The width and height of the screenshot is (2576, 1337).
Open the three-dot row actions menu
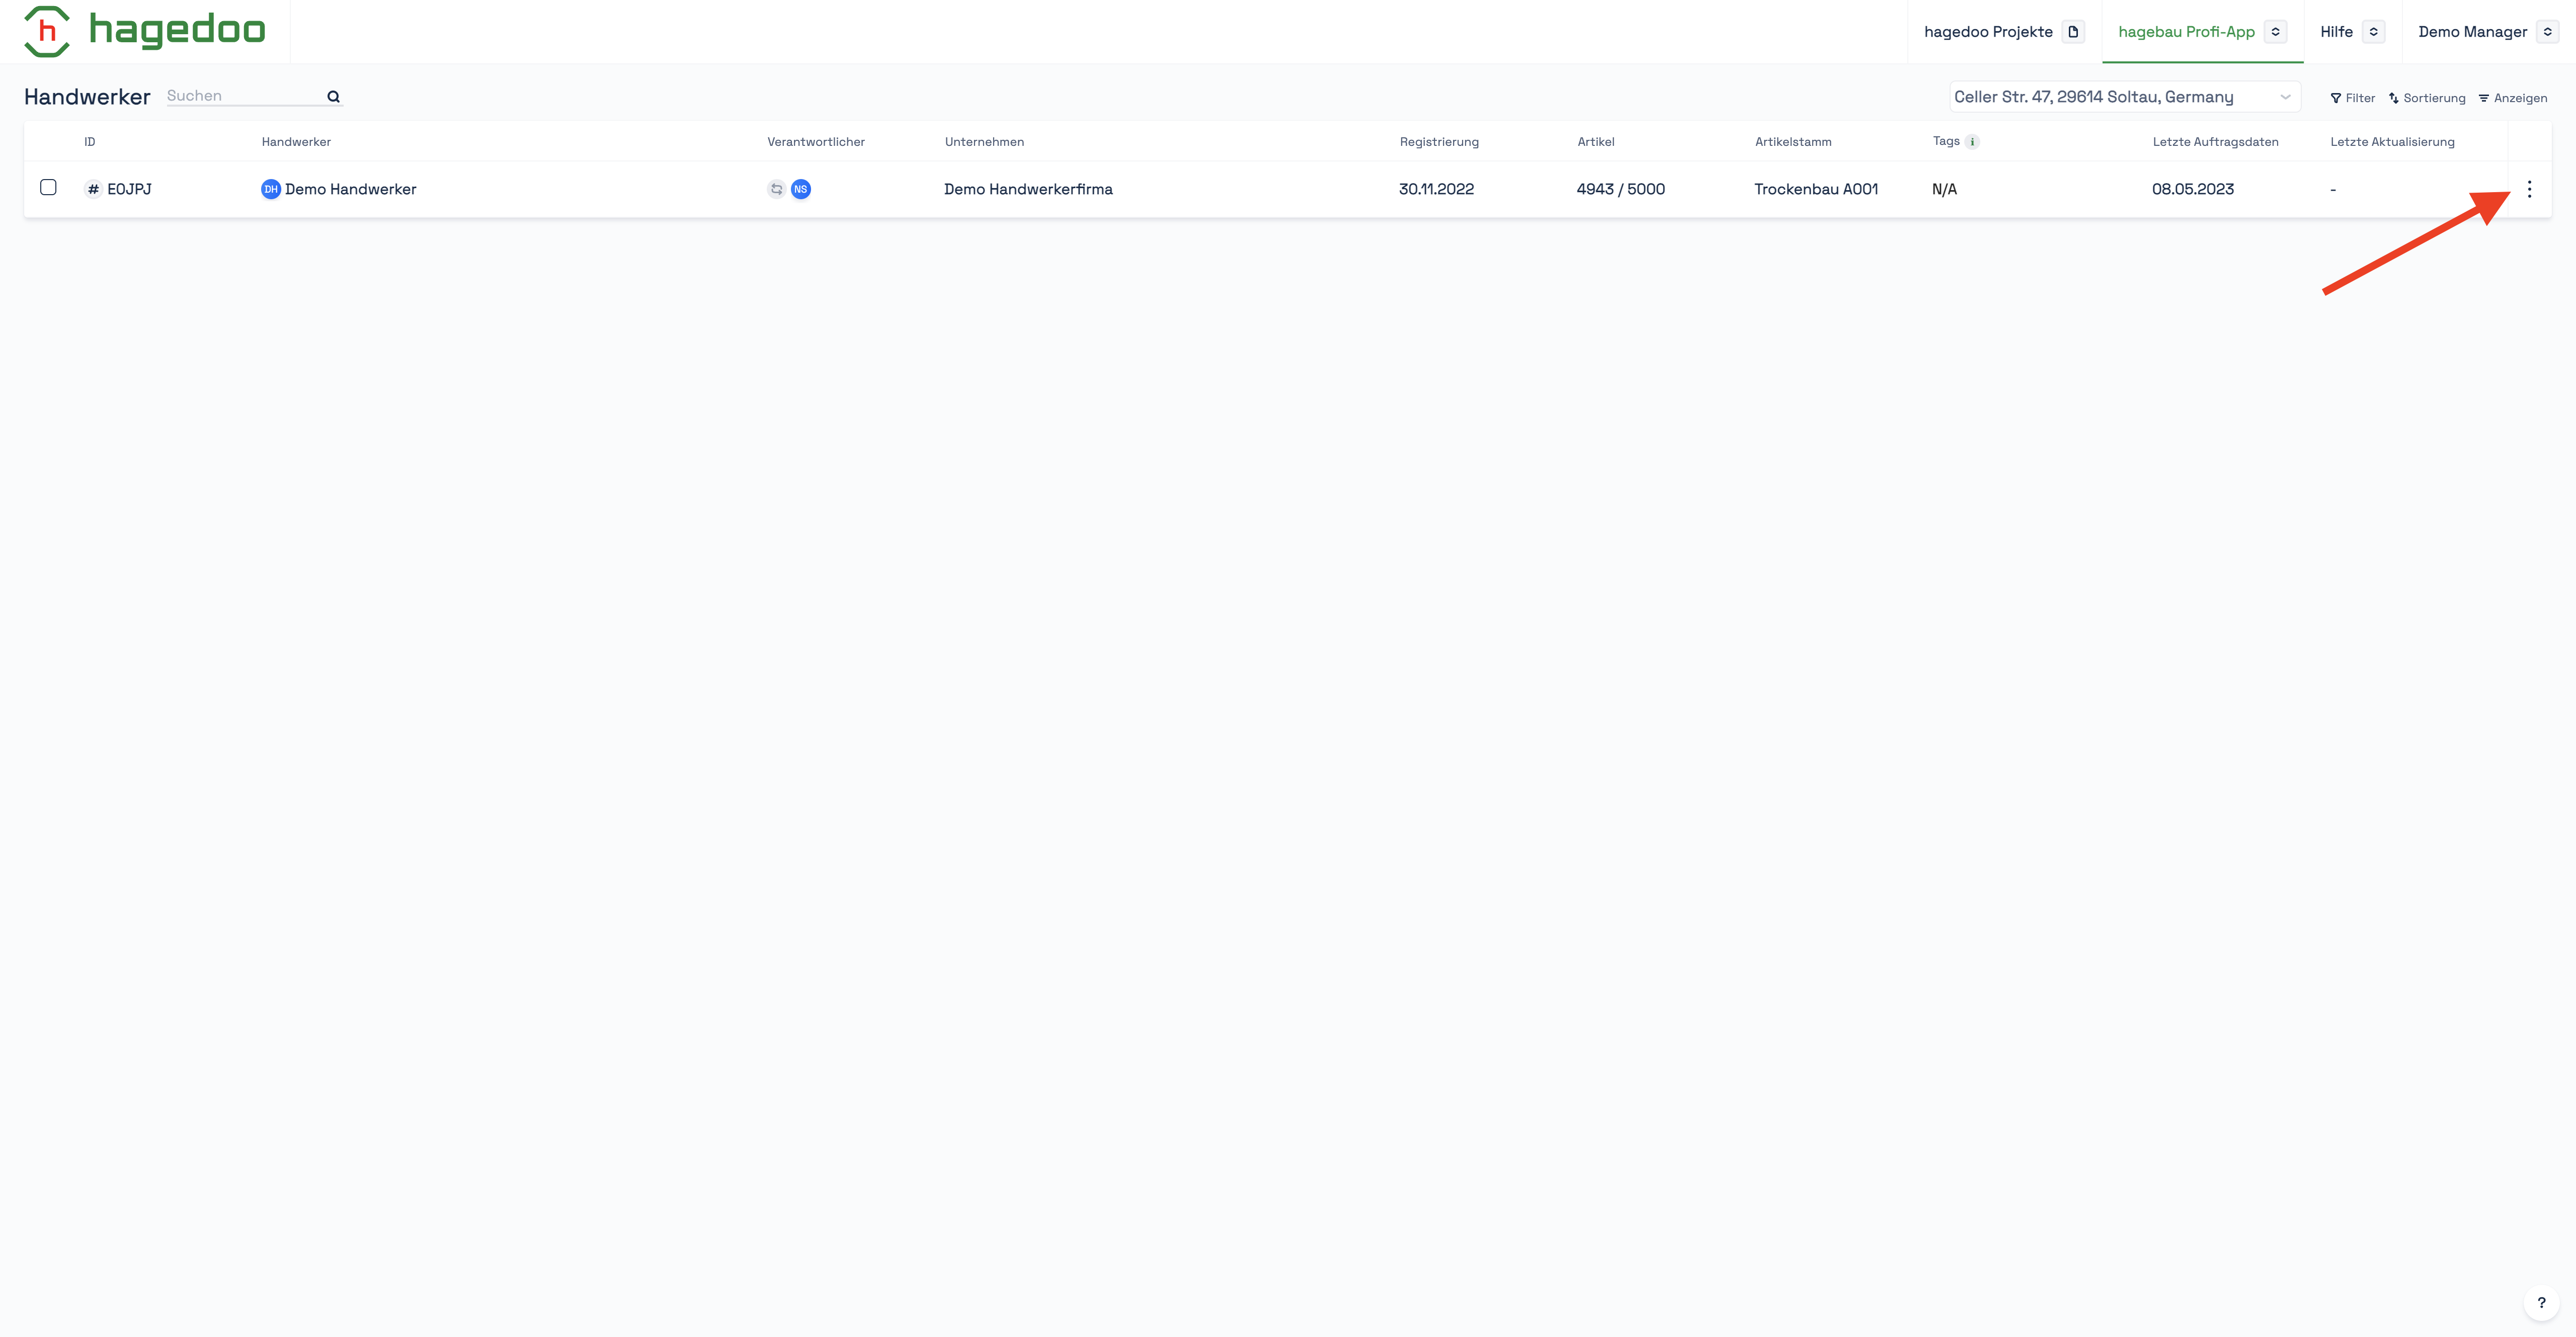2529,189
